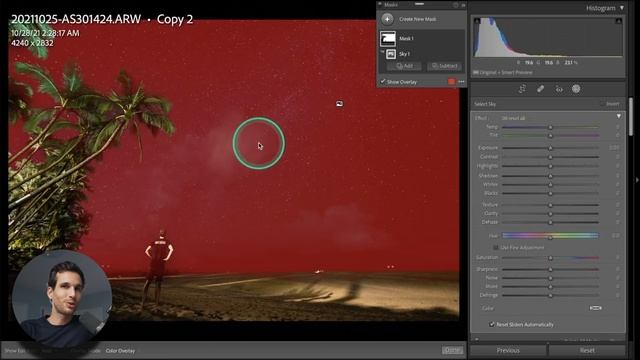Click the Sky 1 name label
This screenshot has height=360, width=640.
click(404, 54)
